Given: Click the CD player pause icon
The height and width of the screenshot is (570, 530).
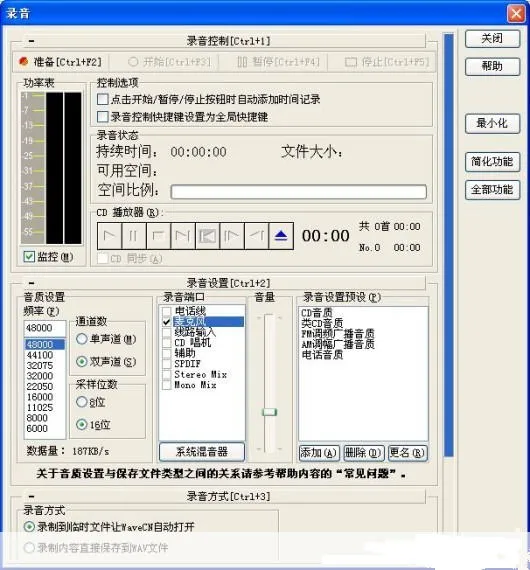Looking at the screenshot, I should click(x=134, y=236).
